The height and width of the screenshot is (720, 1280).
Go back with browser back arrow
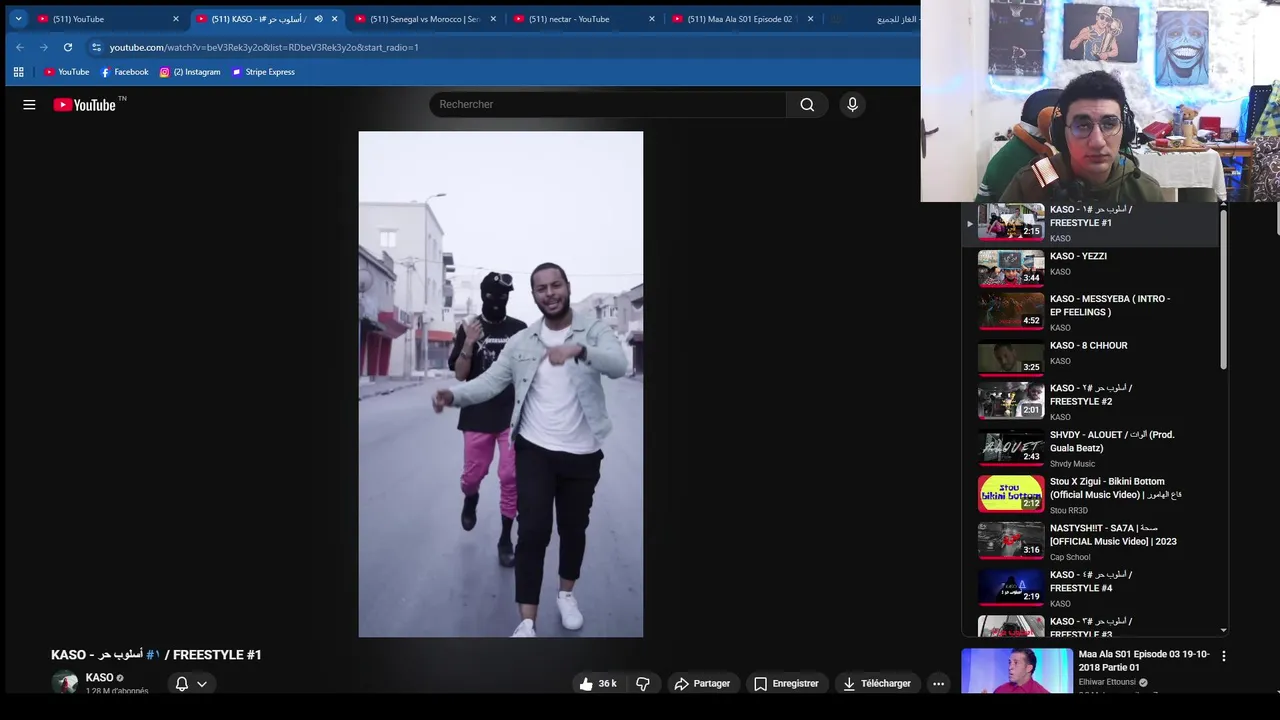tap(19, 47)
